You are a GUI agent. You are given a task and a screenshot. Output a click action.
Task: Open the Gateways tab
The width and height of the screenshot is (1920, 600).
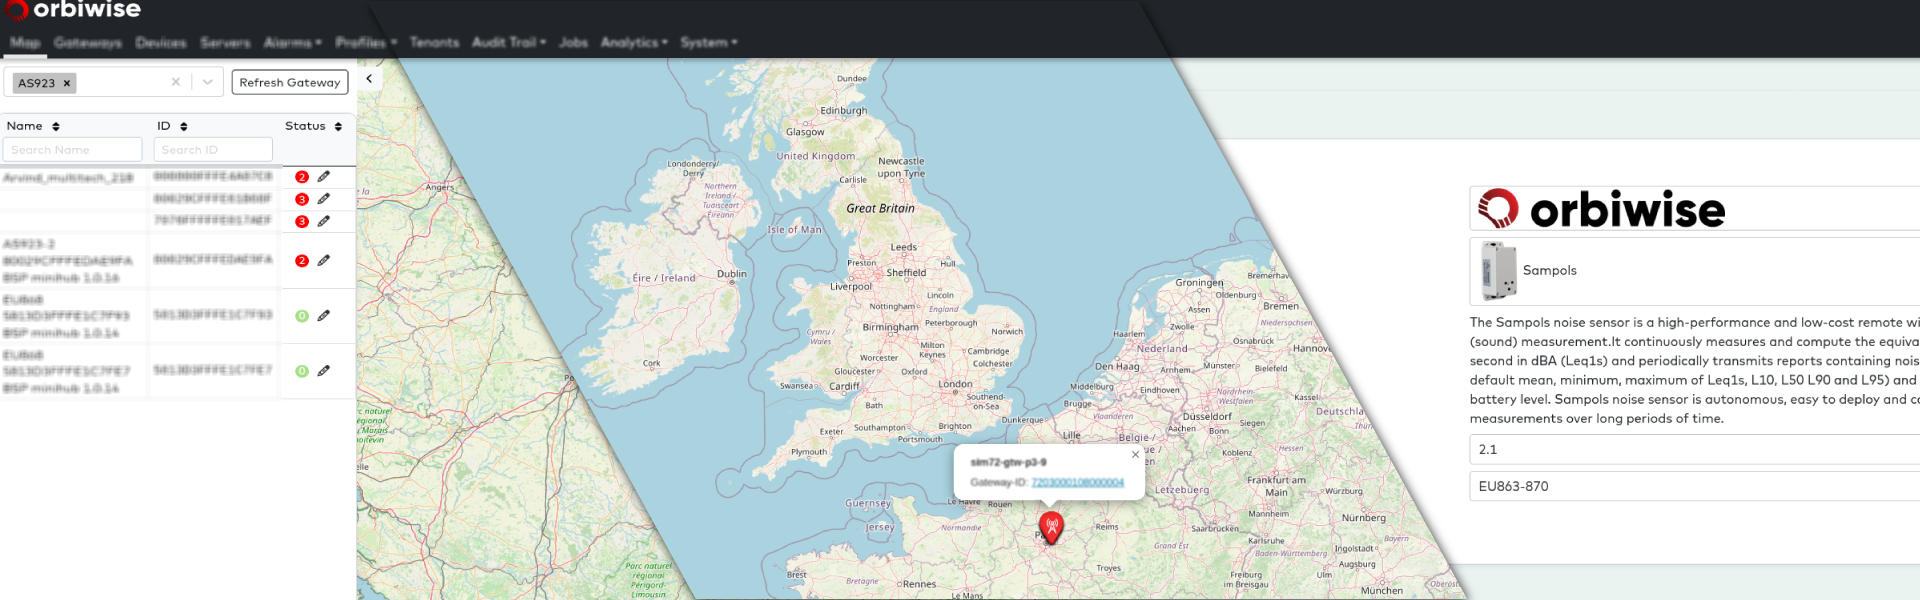pyautogui.click(x=88, y=42)
